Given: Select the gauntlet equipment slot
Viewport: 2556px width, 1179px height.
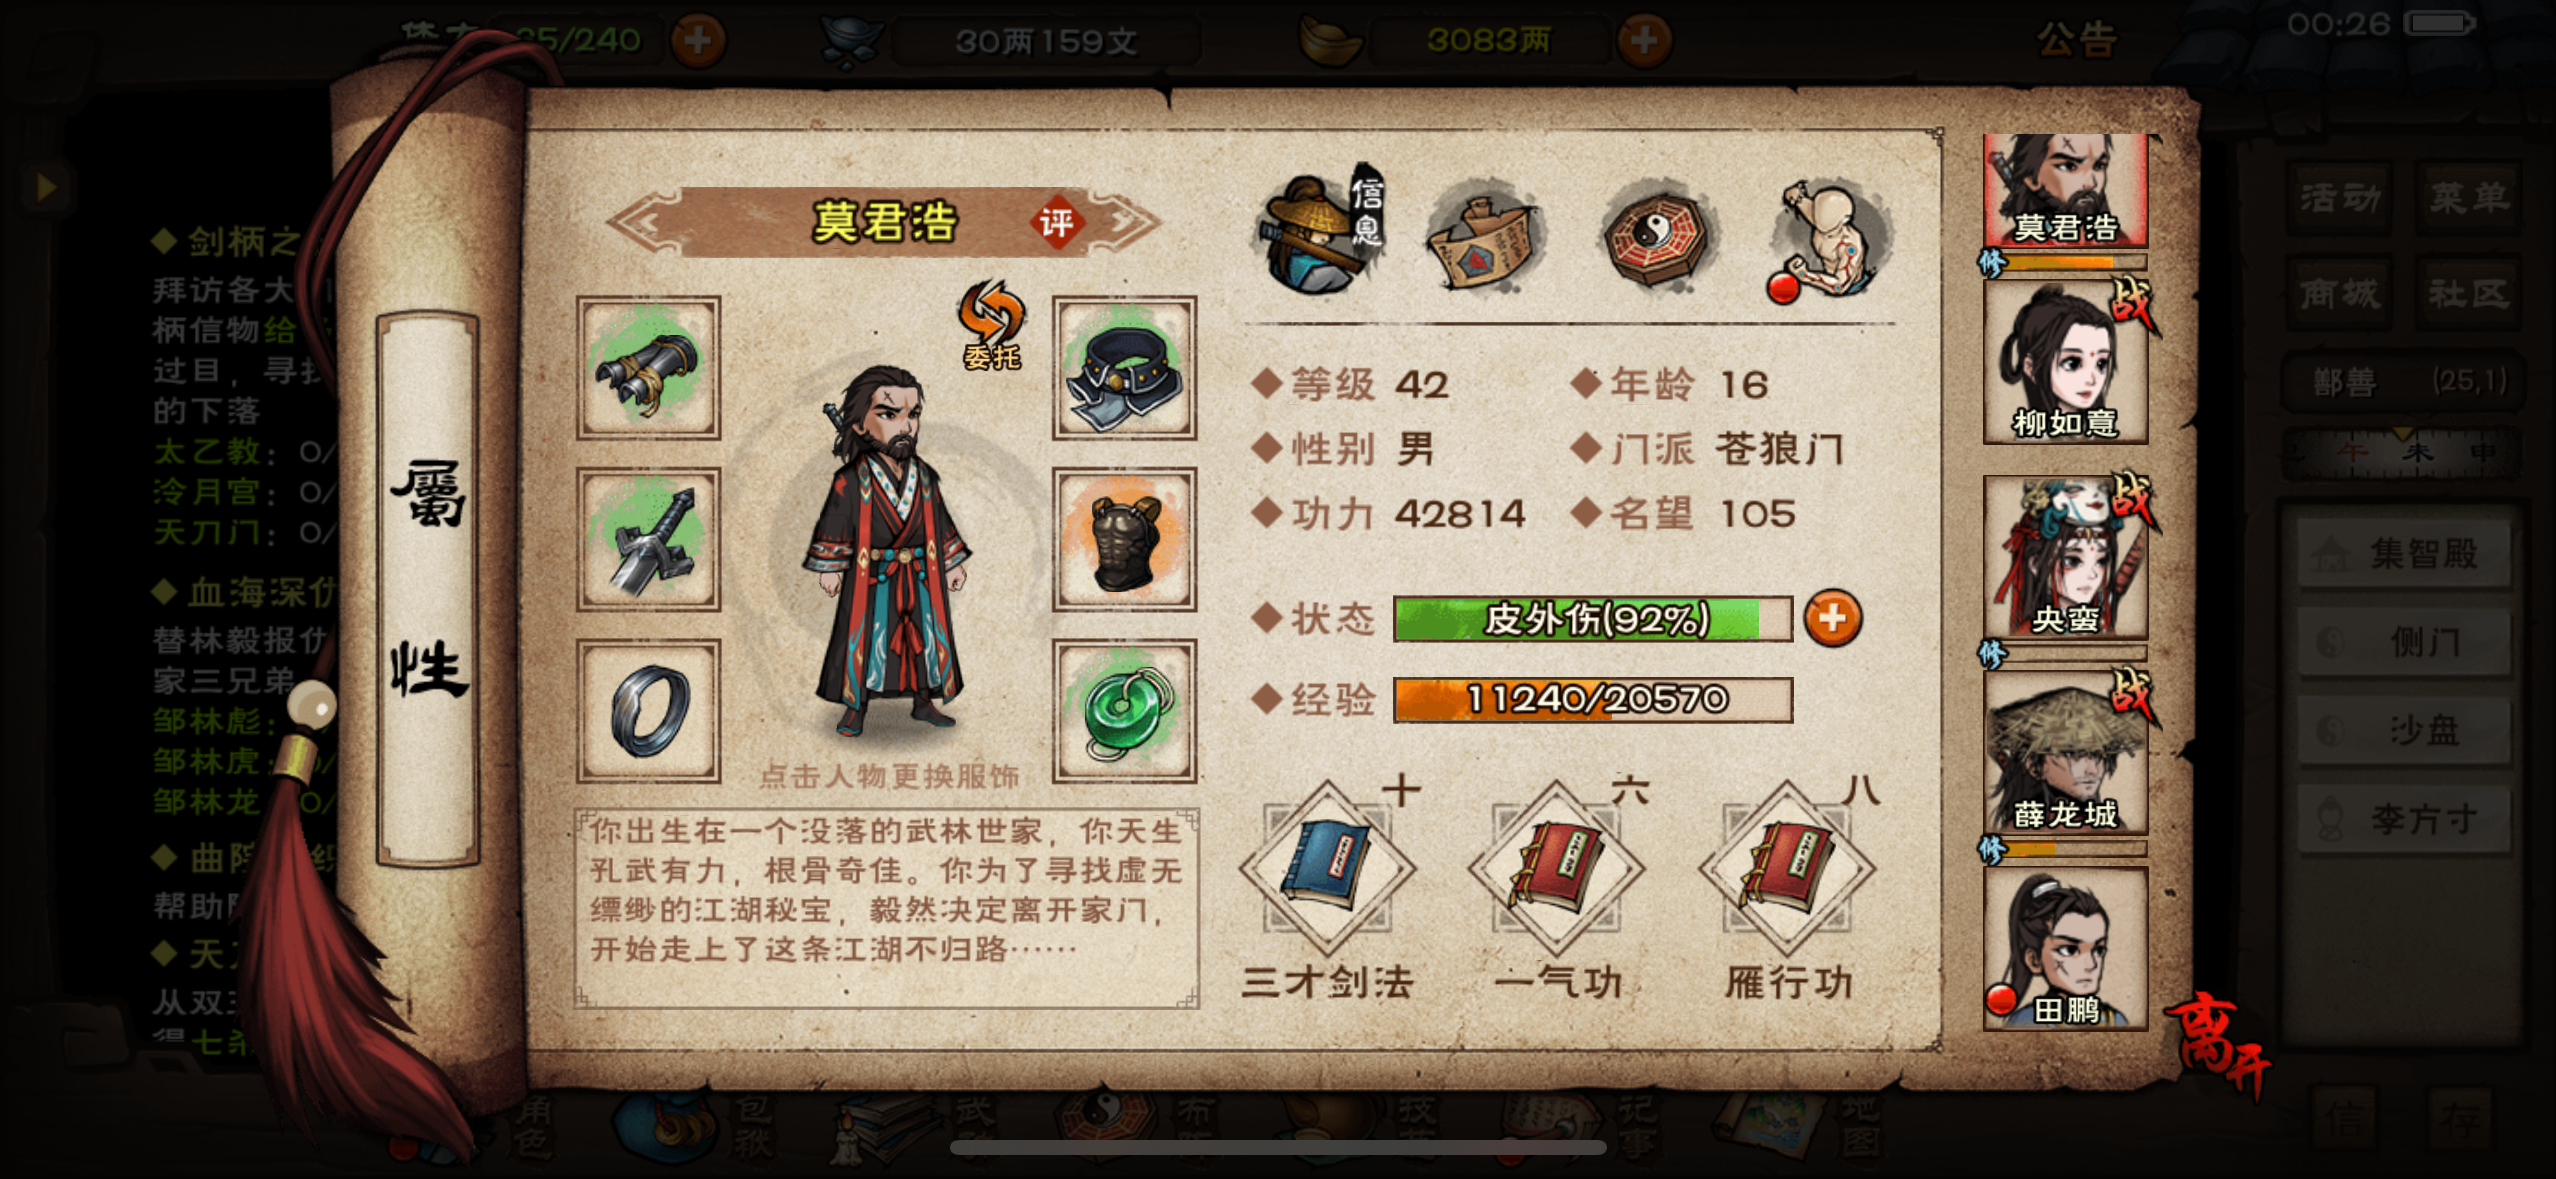Looking at the screenshot, I should tap(648, 368).
